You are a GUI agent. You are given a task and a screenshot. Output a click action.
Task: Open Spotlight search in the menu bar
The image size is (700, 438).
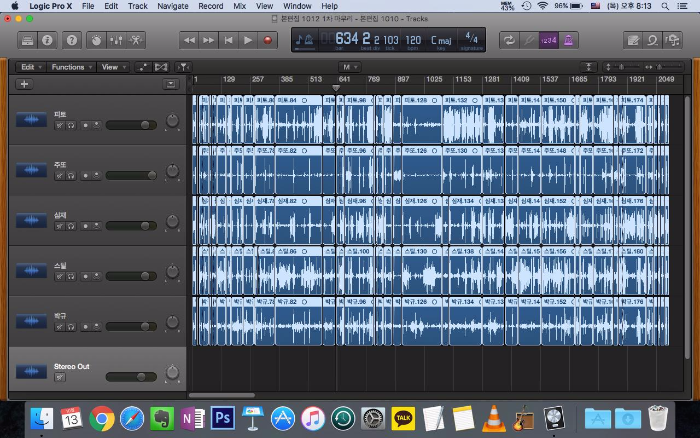tap(665, 6)
